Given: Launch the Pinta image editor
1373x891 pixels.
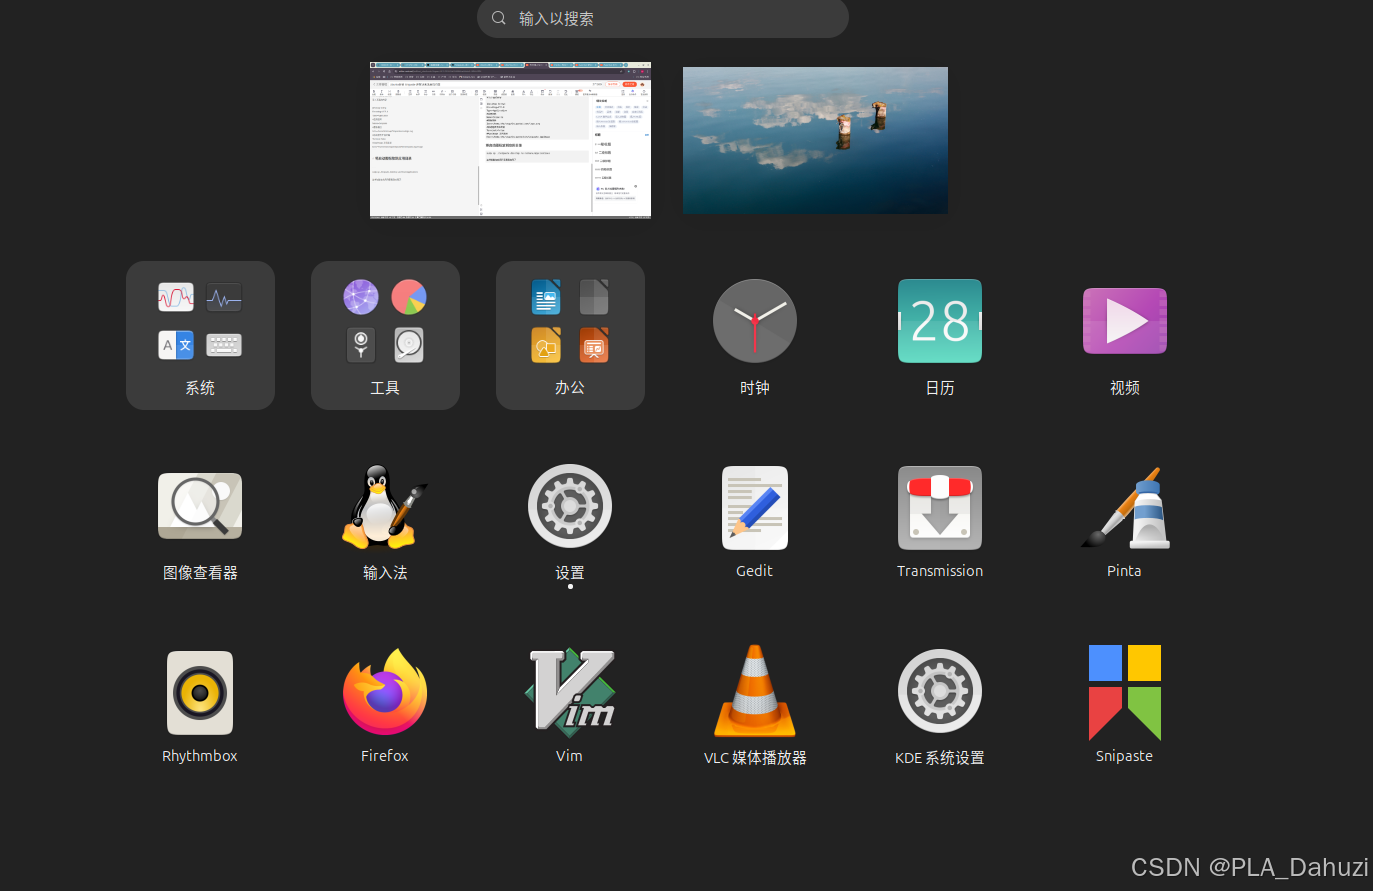Looking at the screenshot, I should pos(1124,507).
